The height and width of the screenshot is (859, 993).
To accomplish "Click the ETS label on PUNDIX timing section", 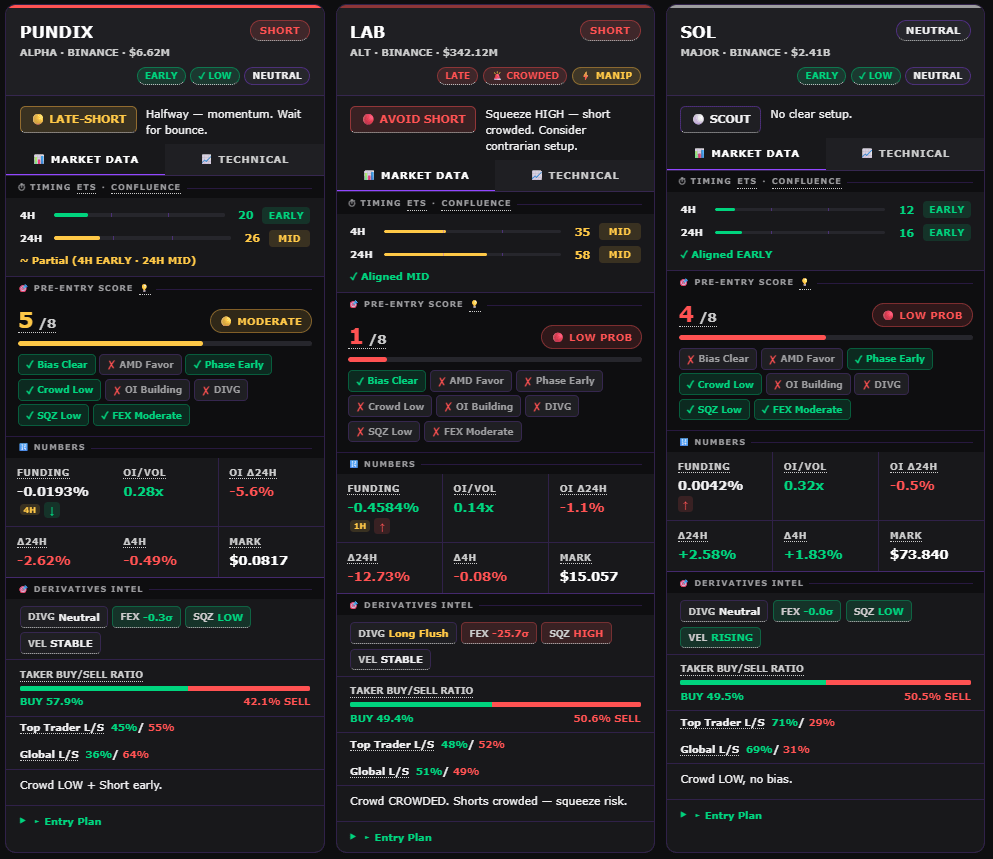I will [x=86, y=188].
